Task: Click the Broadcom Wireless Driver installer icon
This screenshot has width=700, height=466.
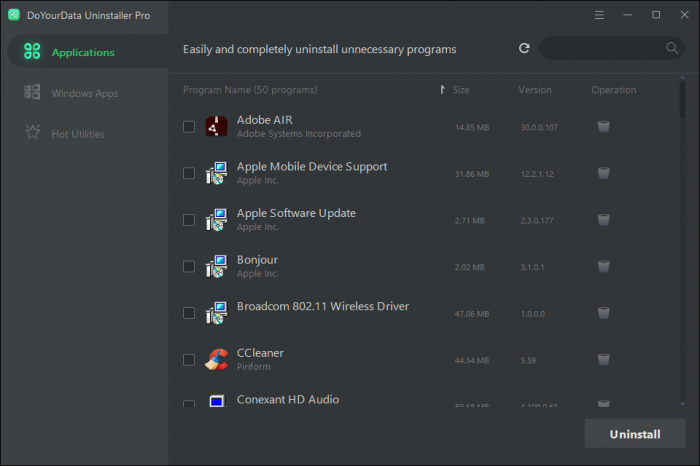Action: pos(217,313)
